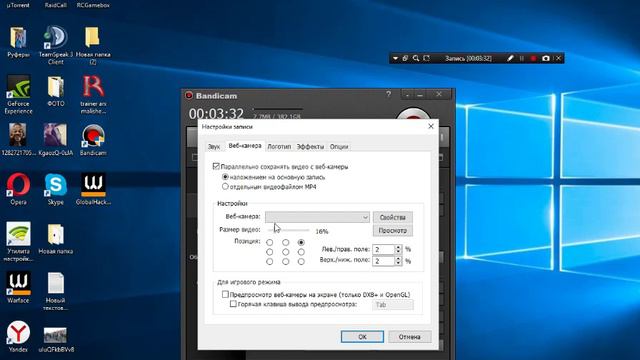Click the Размер видео slider

[x=288, y=231]
